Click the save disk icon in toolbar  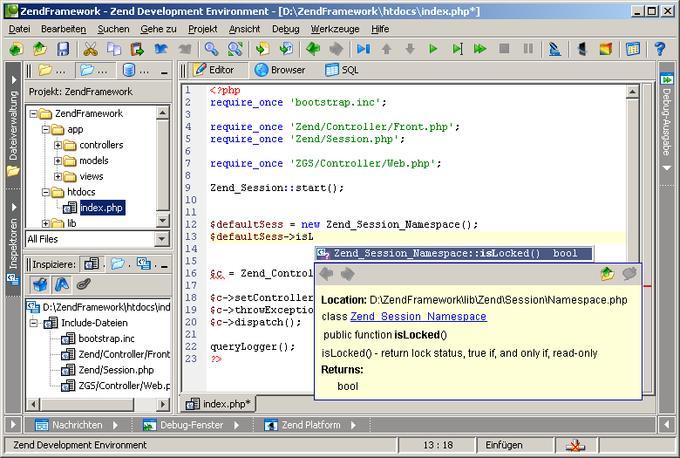click(63, 49)
